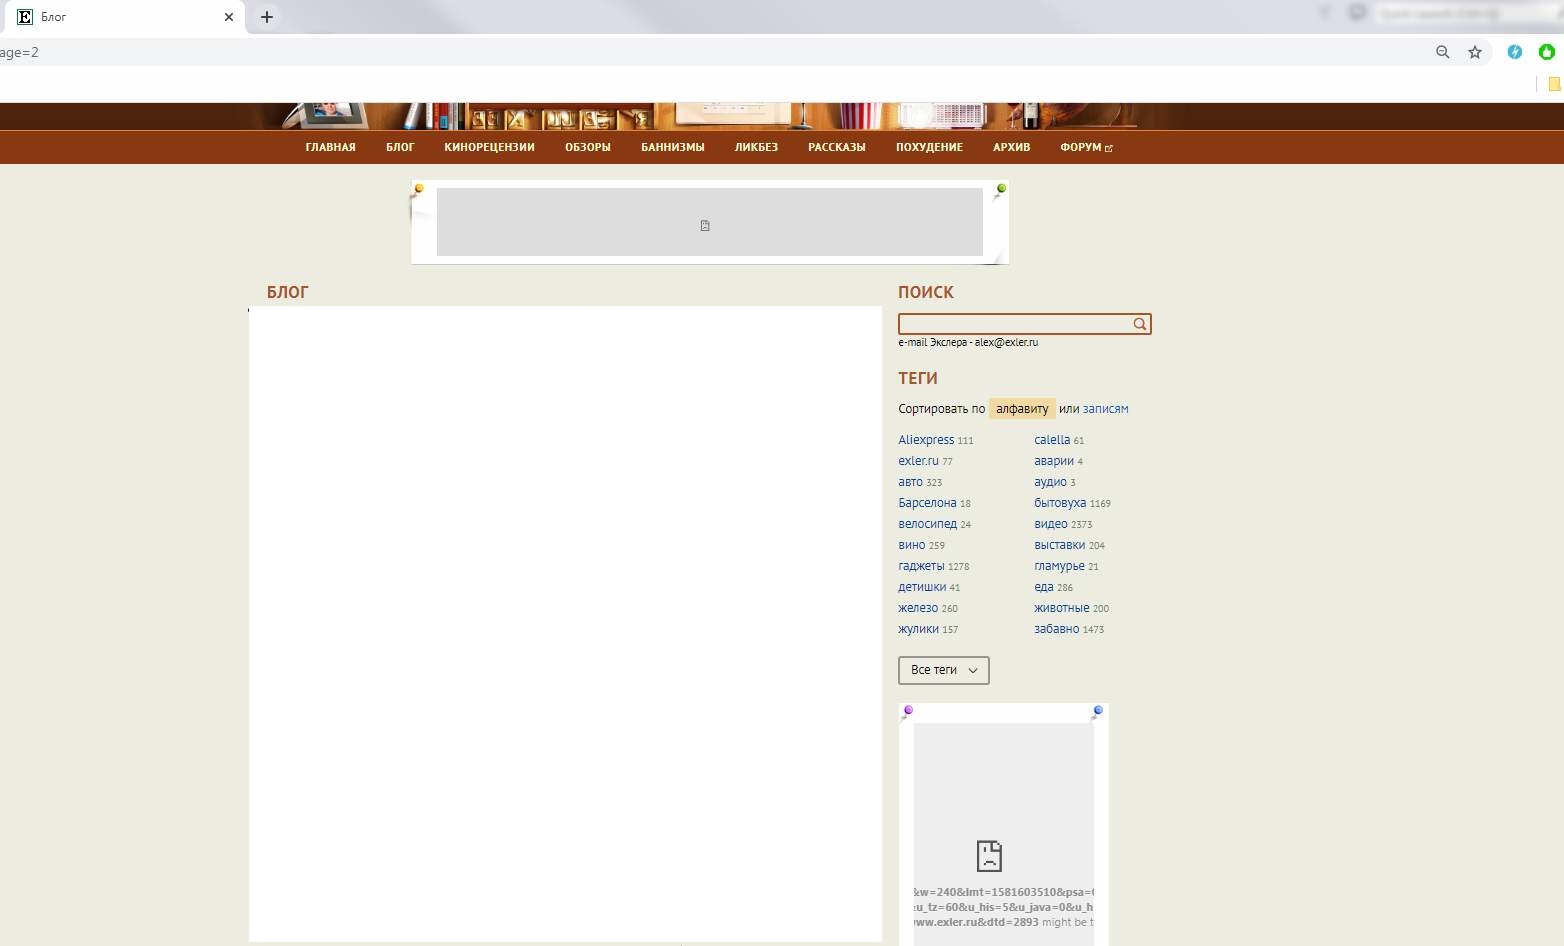Click into the site search input field
Screen dimensions: 1564x946
(1013, 324)
